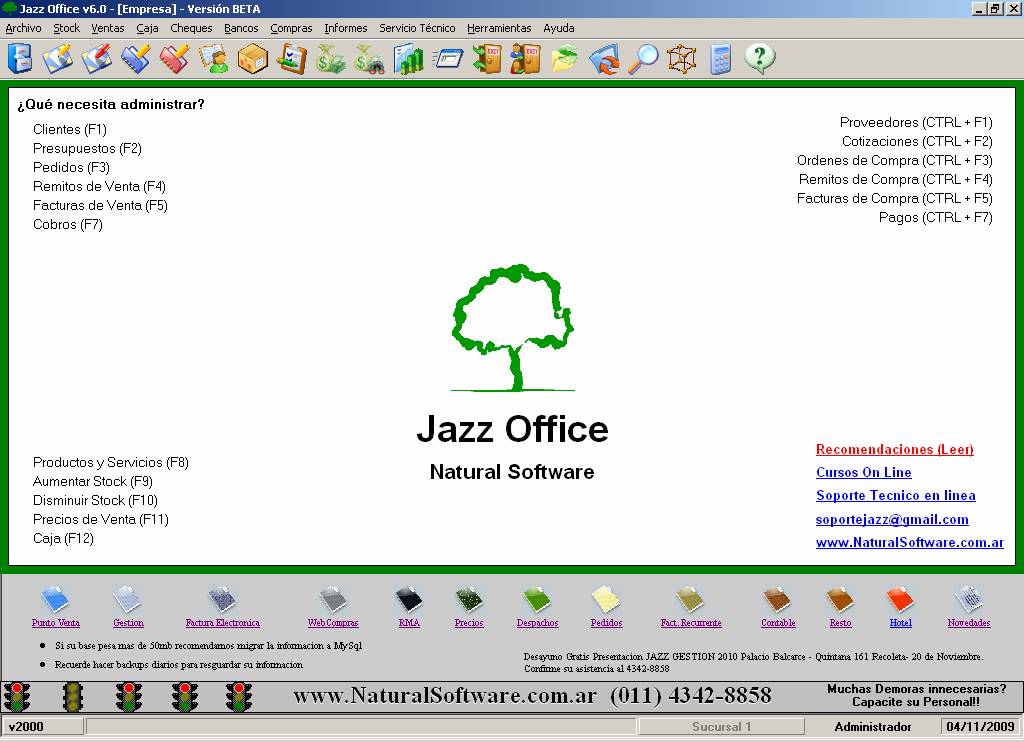
Task: Click the red page icon above Hotel
Action: pos(900,600)
